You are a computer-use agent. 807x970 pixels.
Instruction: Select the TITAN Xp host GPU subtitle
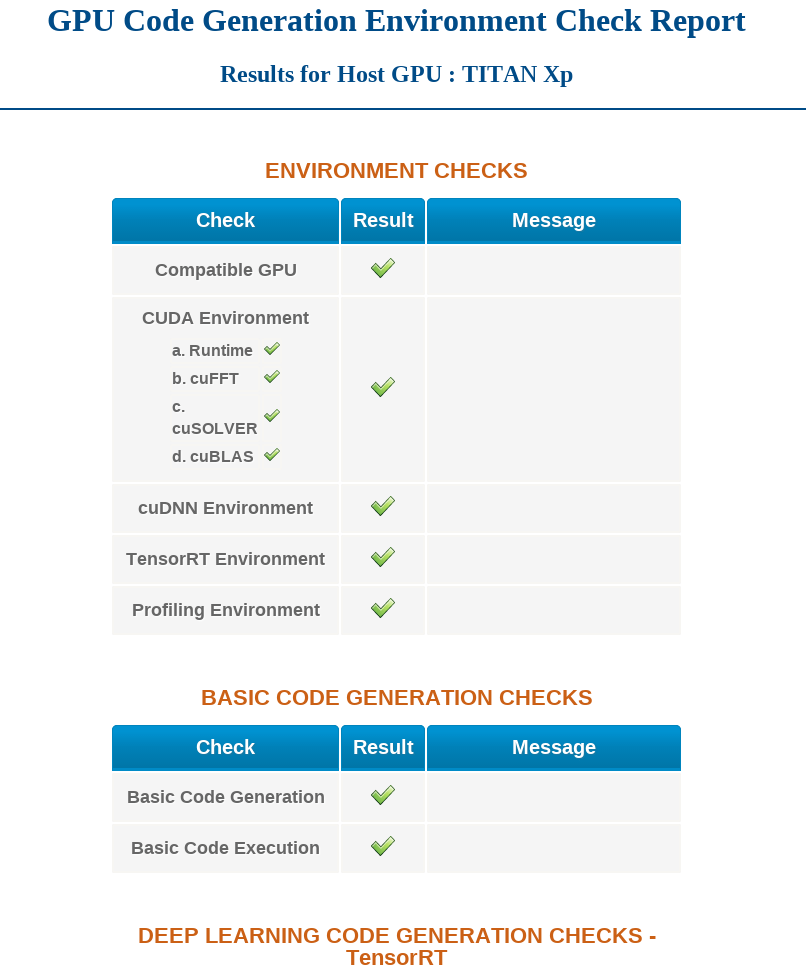[396, 74]
